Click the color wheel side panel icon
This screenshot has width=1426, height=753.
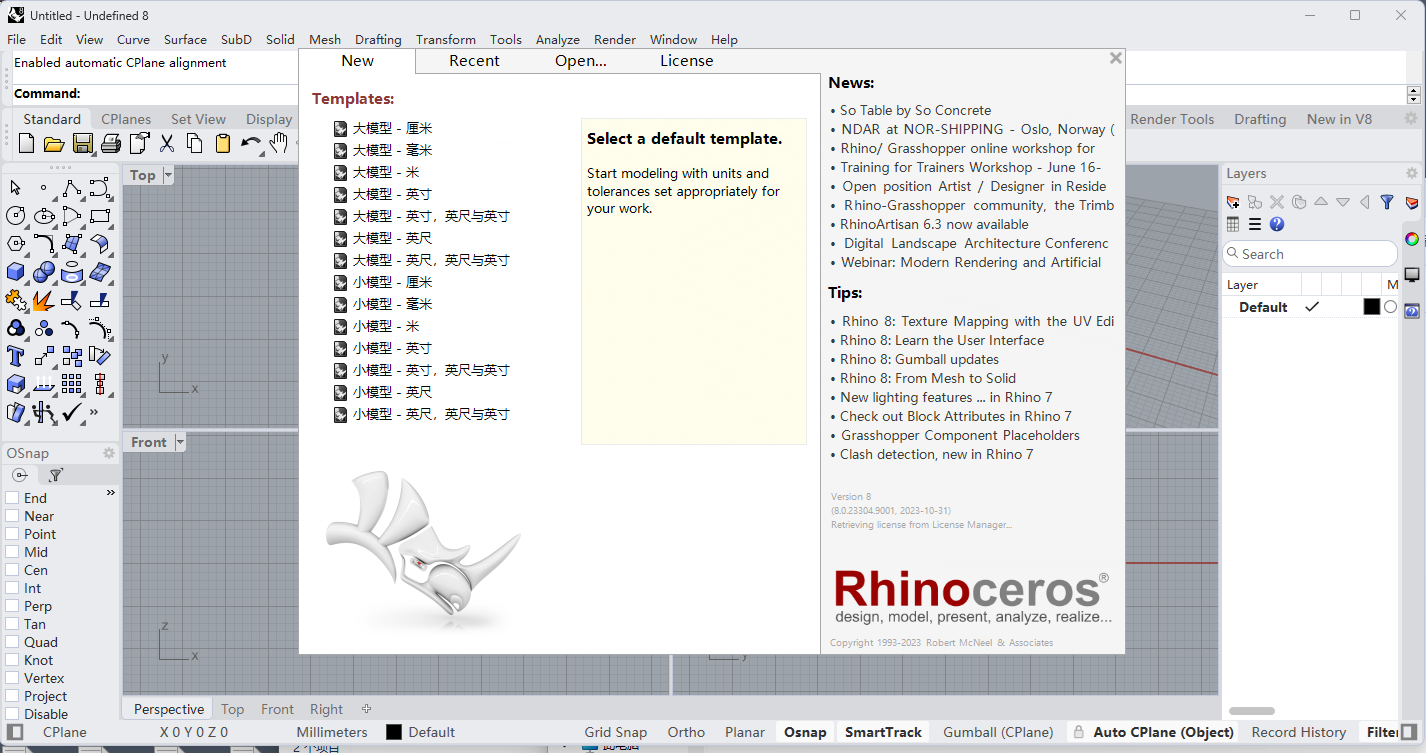click(1412, 239)
